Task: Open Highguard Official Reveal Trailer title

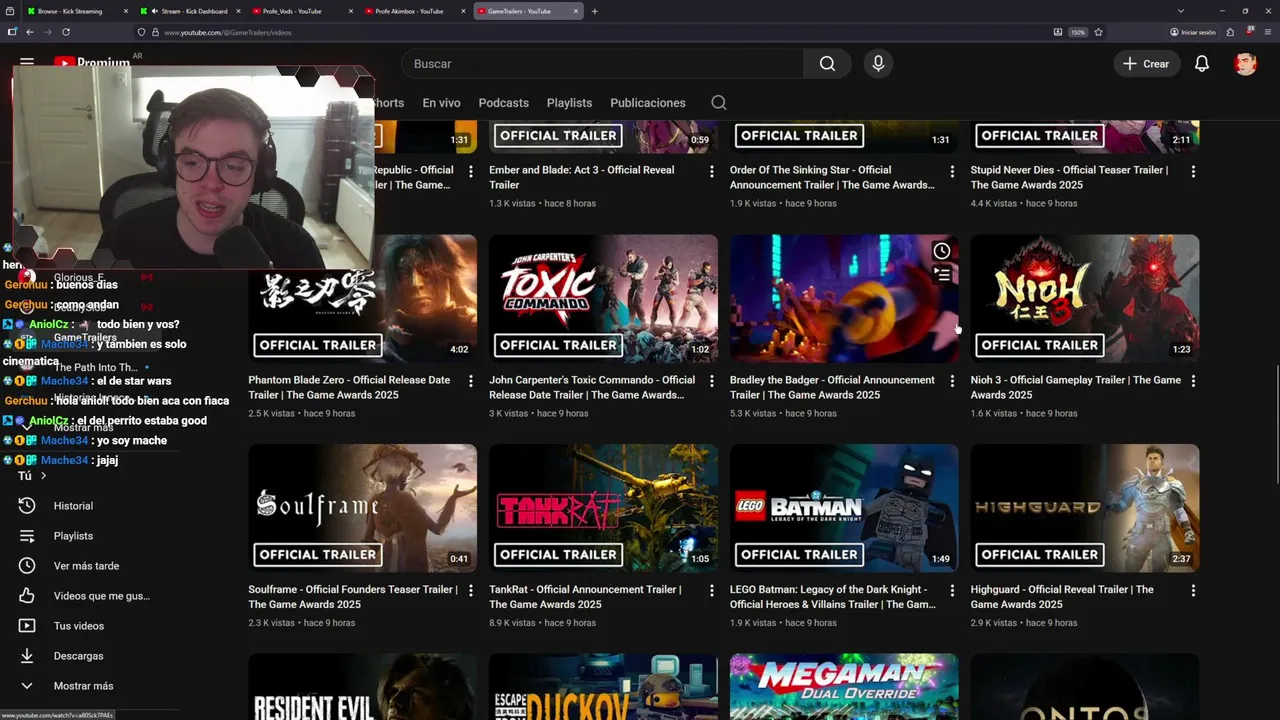Action: (x=1062, y=597)
